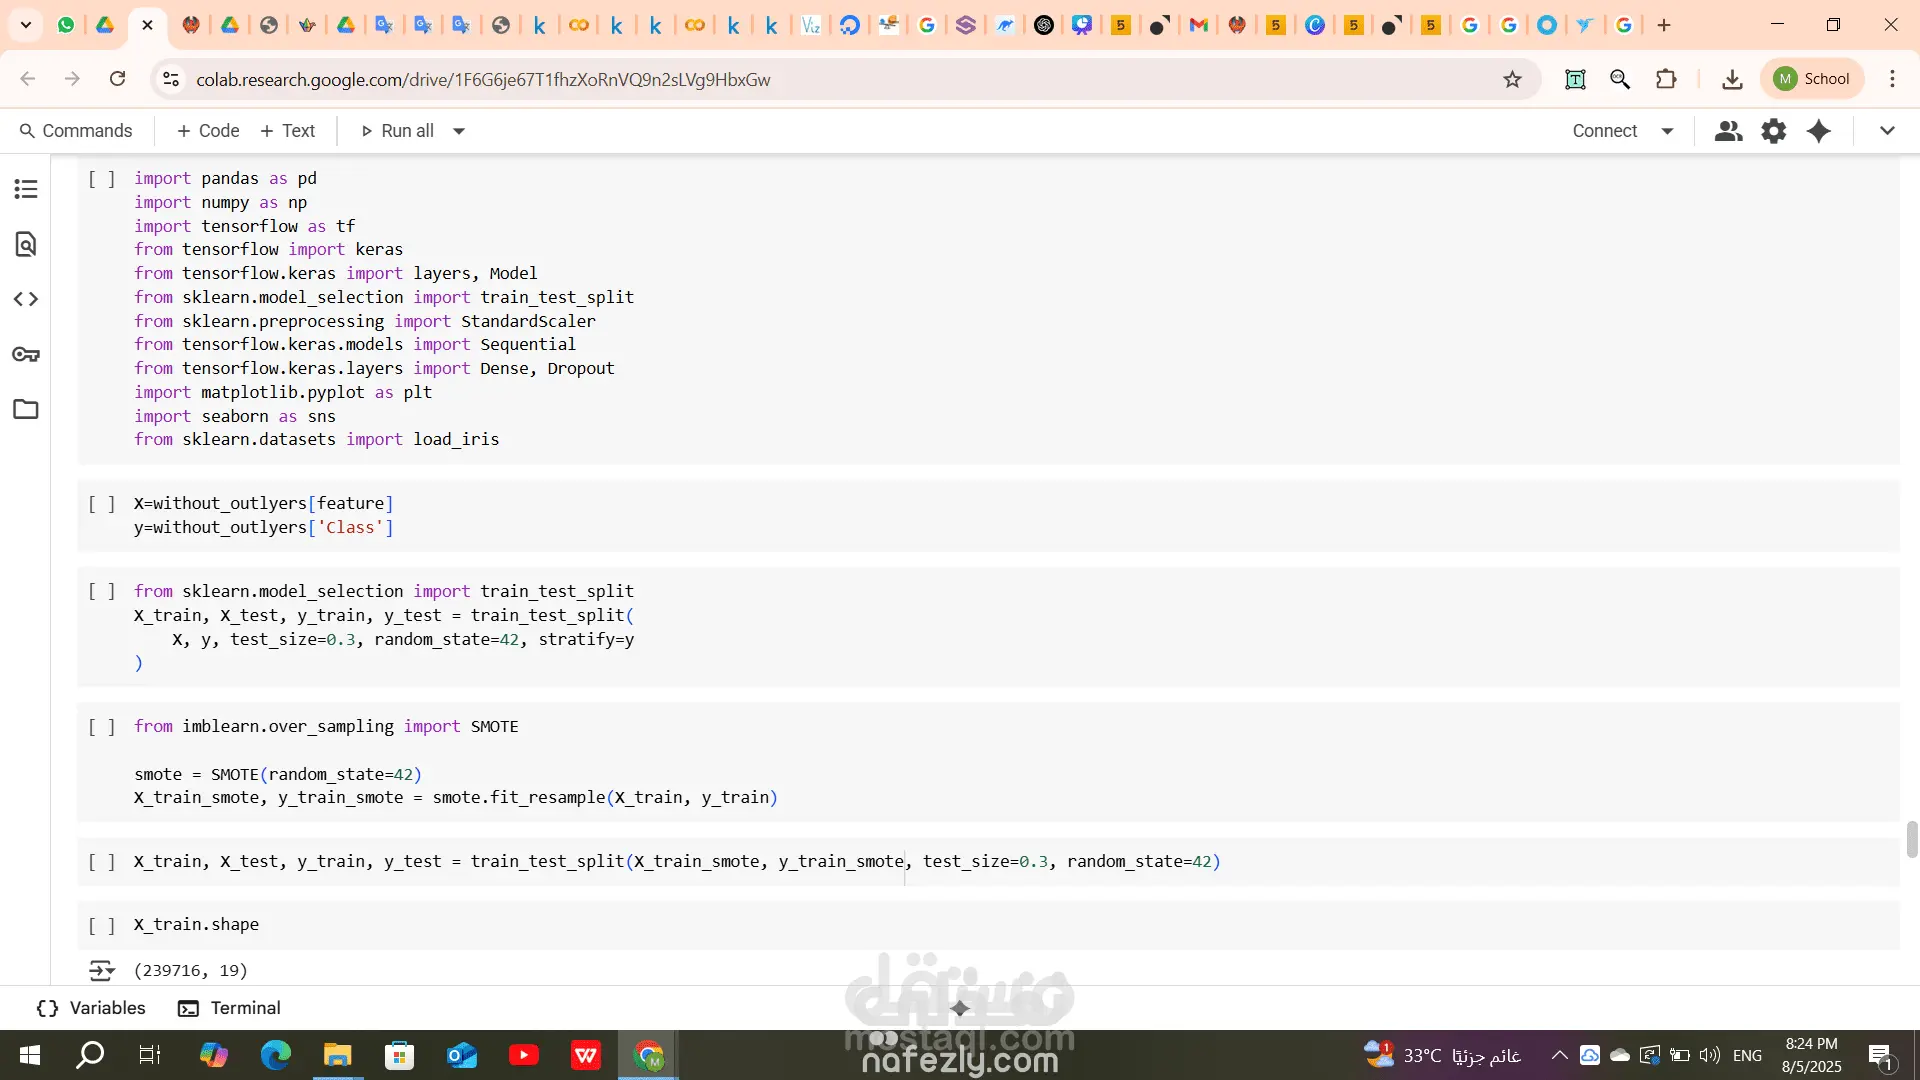Open the Terminal panel tab
Image resolution: width=1920 pixels, height=1080 pixels.
[x=229, y=1008]
